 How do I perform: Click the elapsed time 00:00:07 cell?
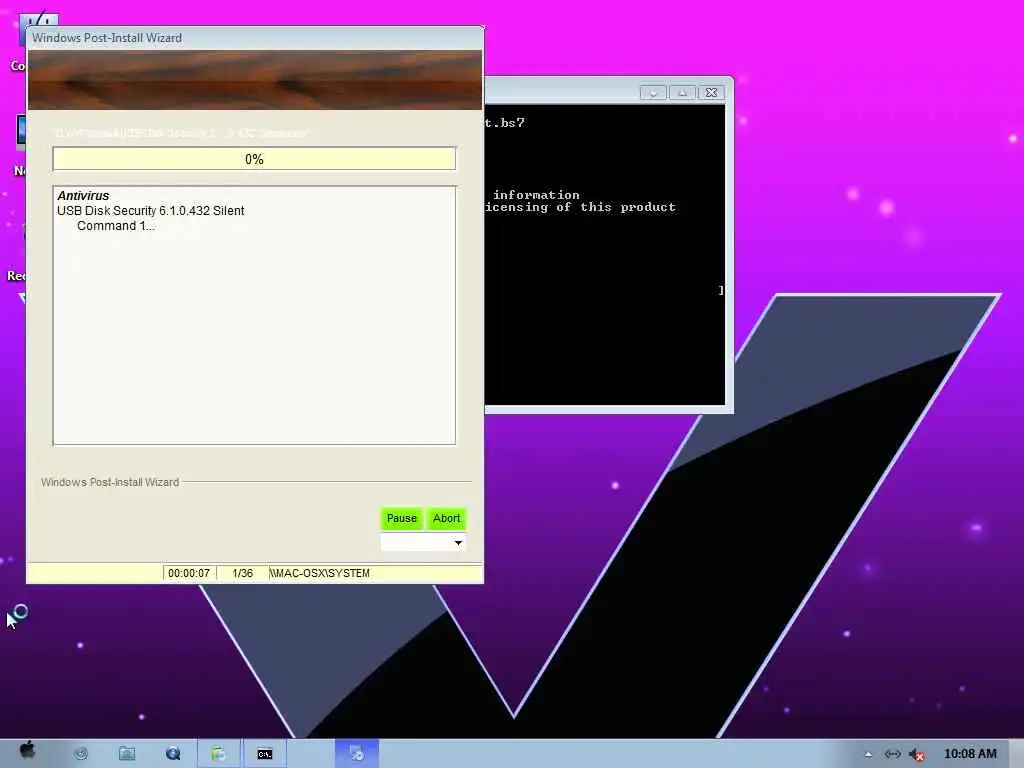tap(189, 573)
